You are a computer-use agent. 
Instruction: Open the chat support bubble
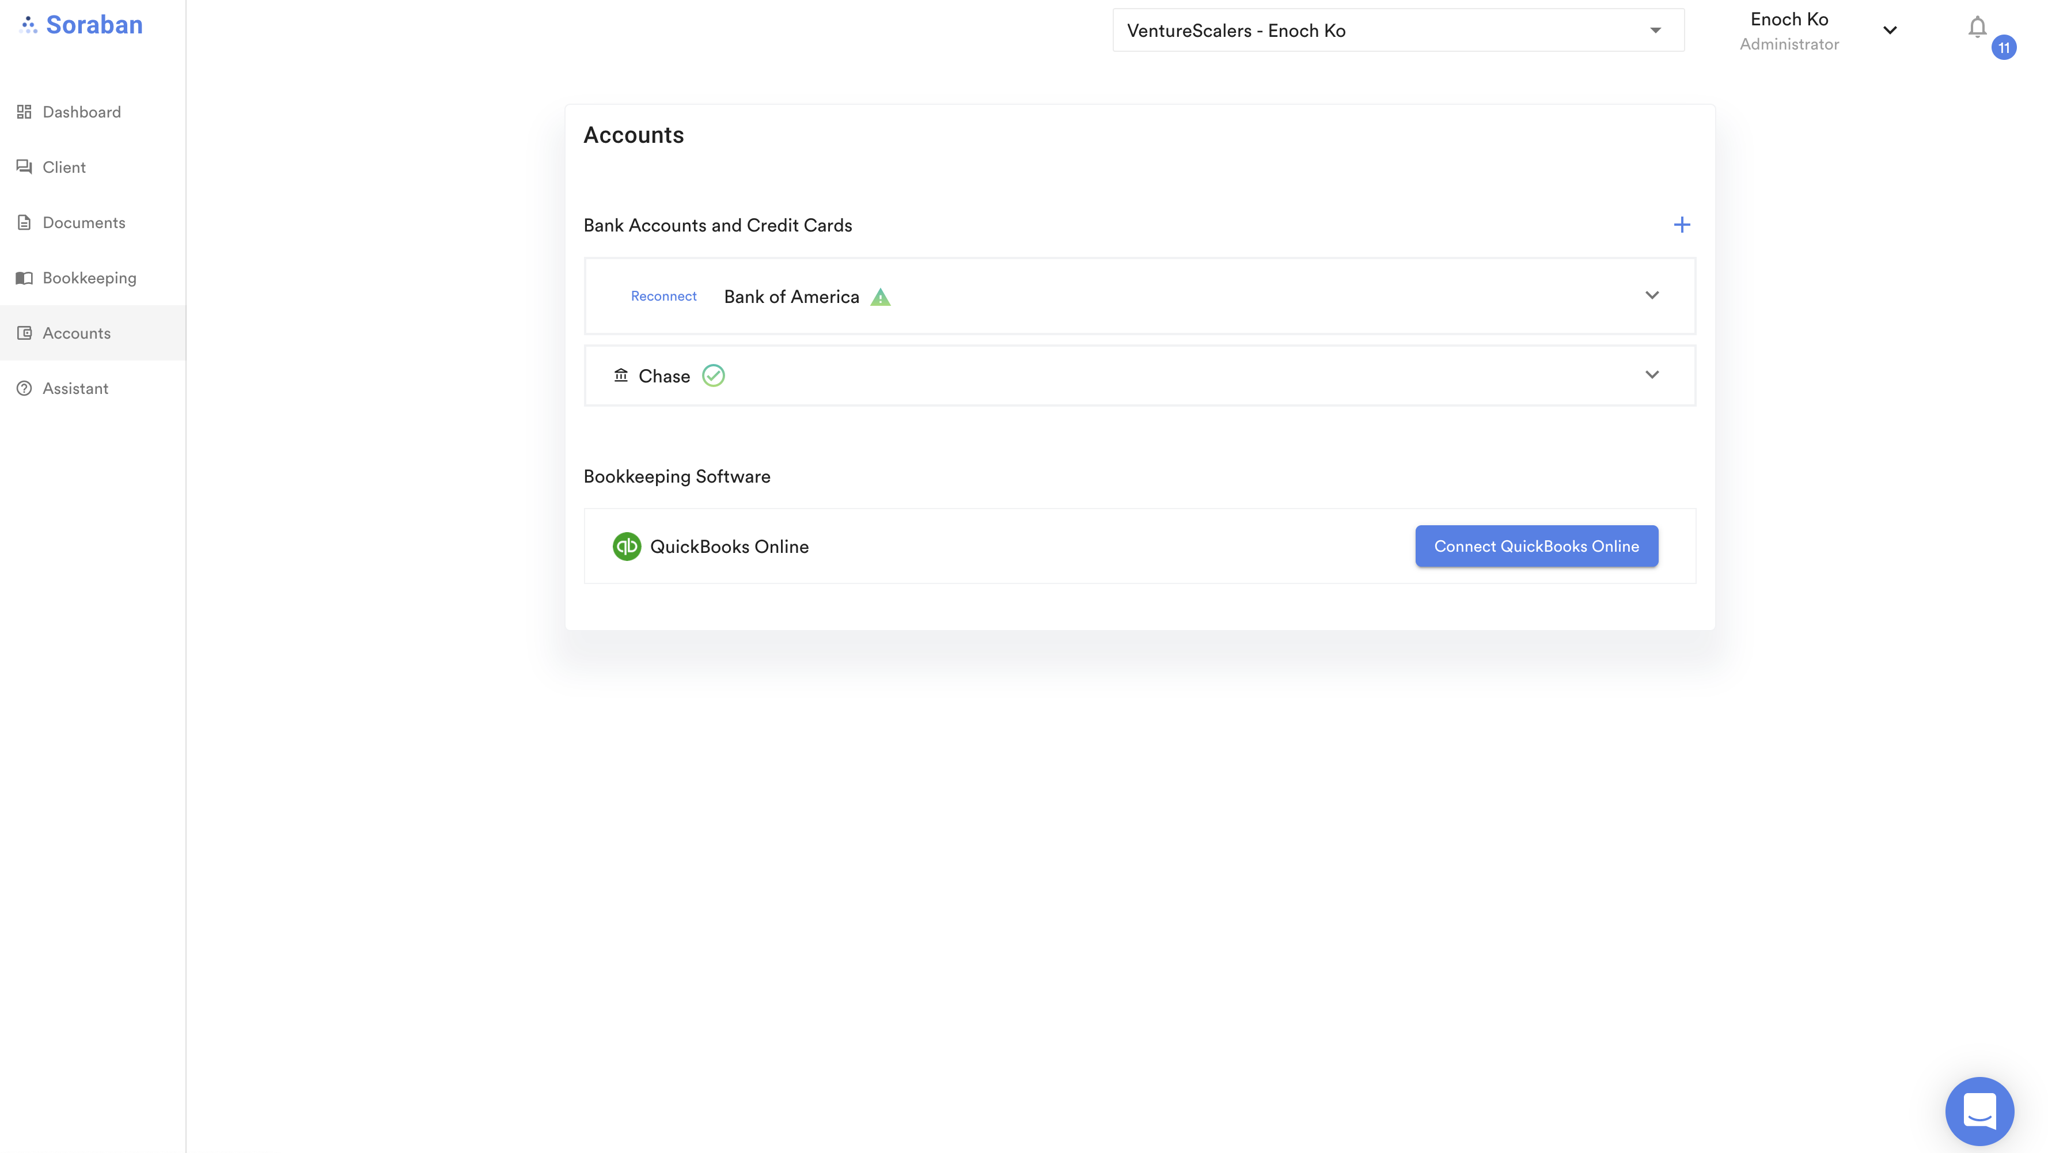pos(1979,1111)
